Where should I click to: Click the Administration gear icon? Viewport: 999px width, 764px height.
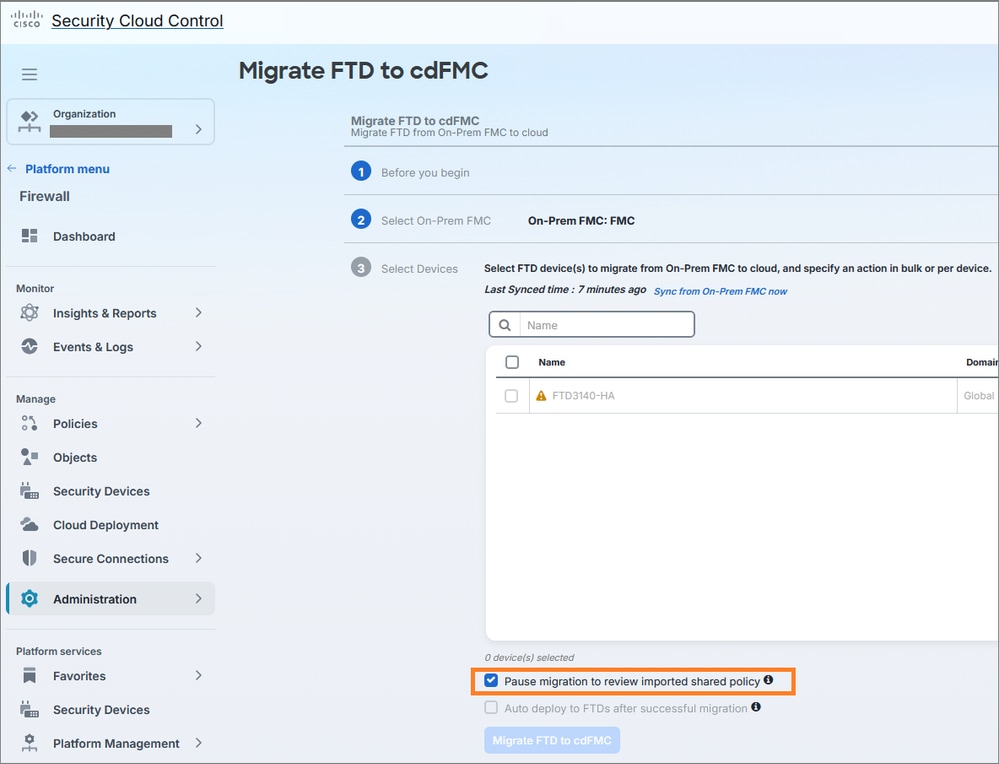pyautogui.click(x=29, y=598)
